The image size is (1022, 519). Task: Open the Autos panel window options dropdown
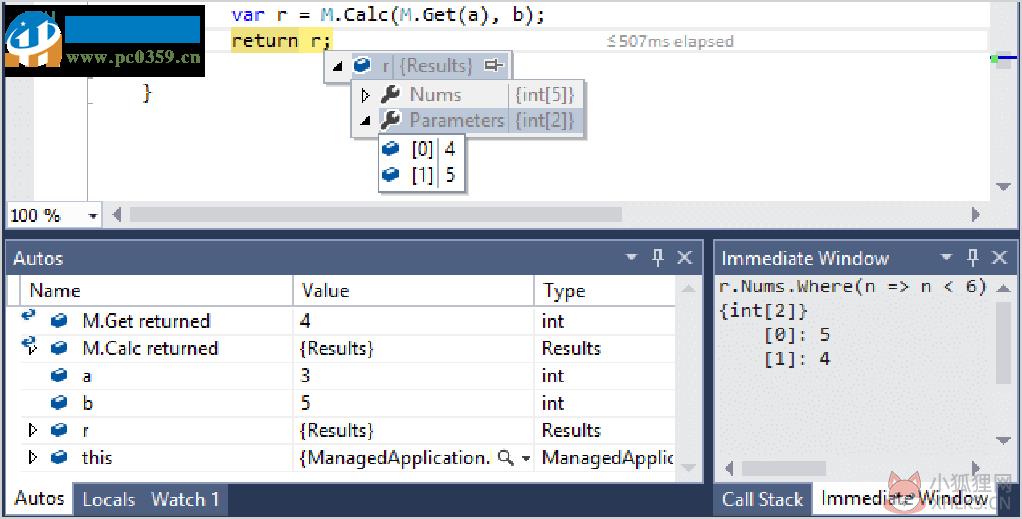(631, 257)
